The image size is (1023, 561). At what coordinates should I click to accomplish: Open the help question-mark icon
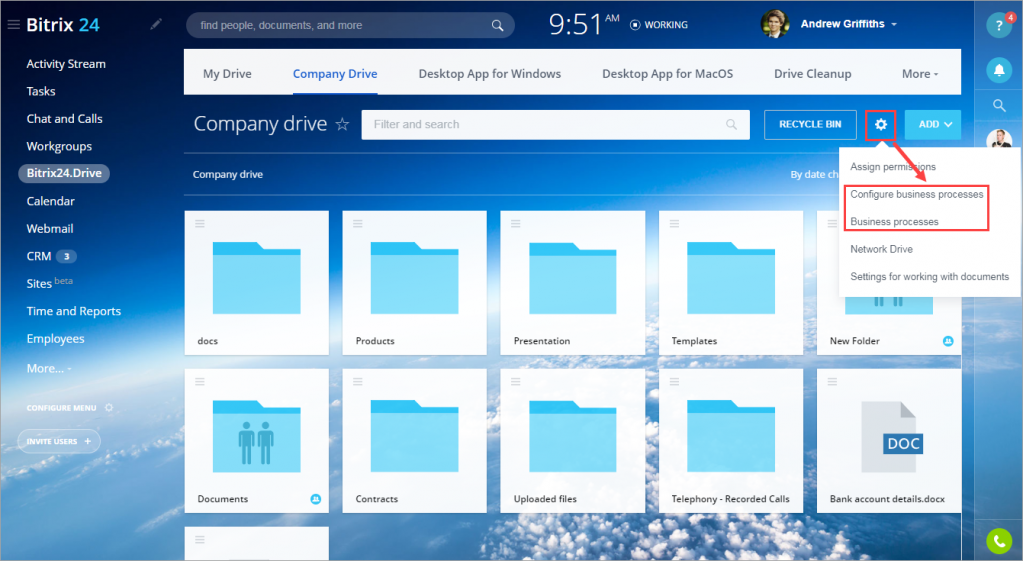pyautogui.click(x=999, y=26)
